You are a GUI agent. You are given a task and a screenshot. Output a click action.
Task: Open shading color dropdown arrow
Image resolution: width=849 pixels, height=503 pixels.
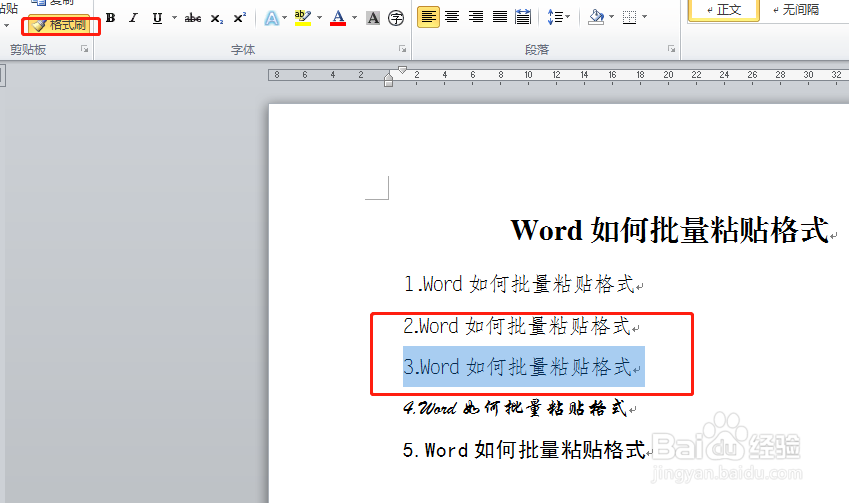point(612,17)
